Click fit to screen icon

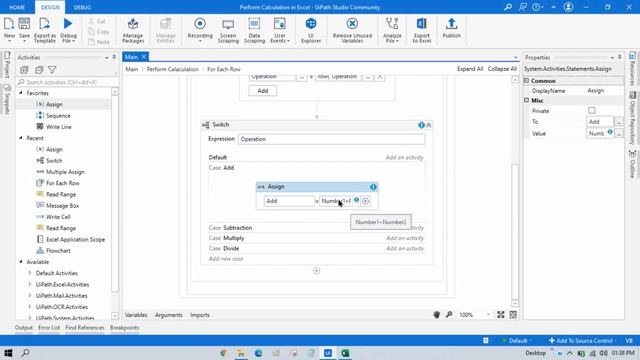pyautogui.click(x=501, y=314)
